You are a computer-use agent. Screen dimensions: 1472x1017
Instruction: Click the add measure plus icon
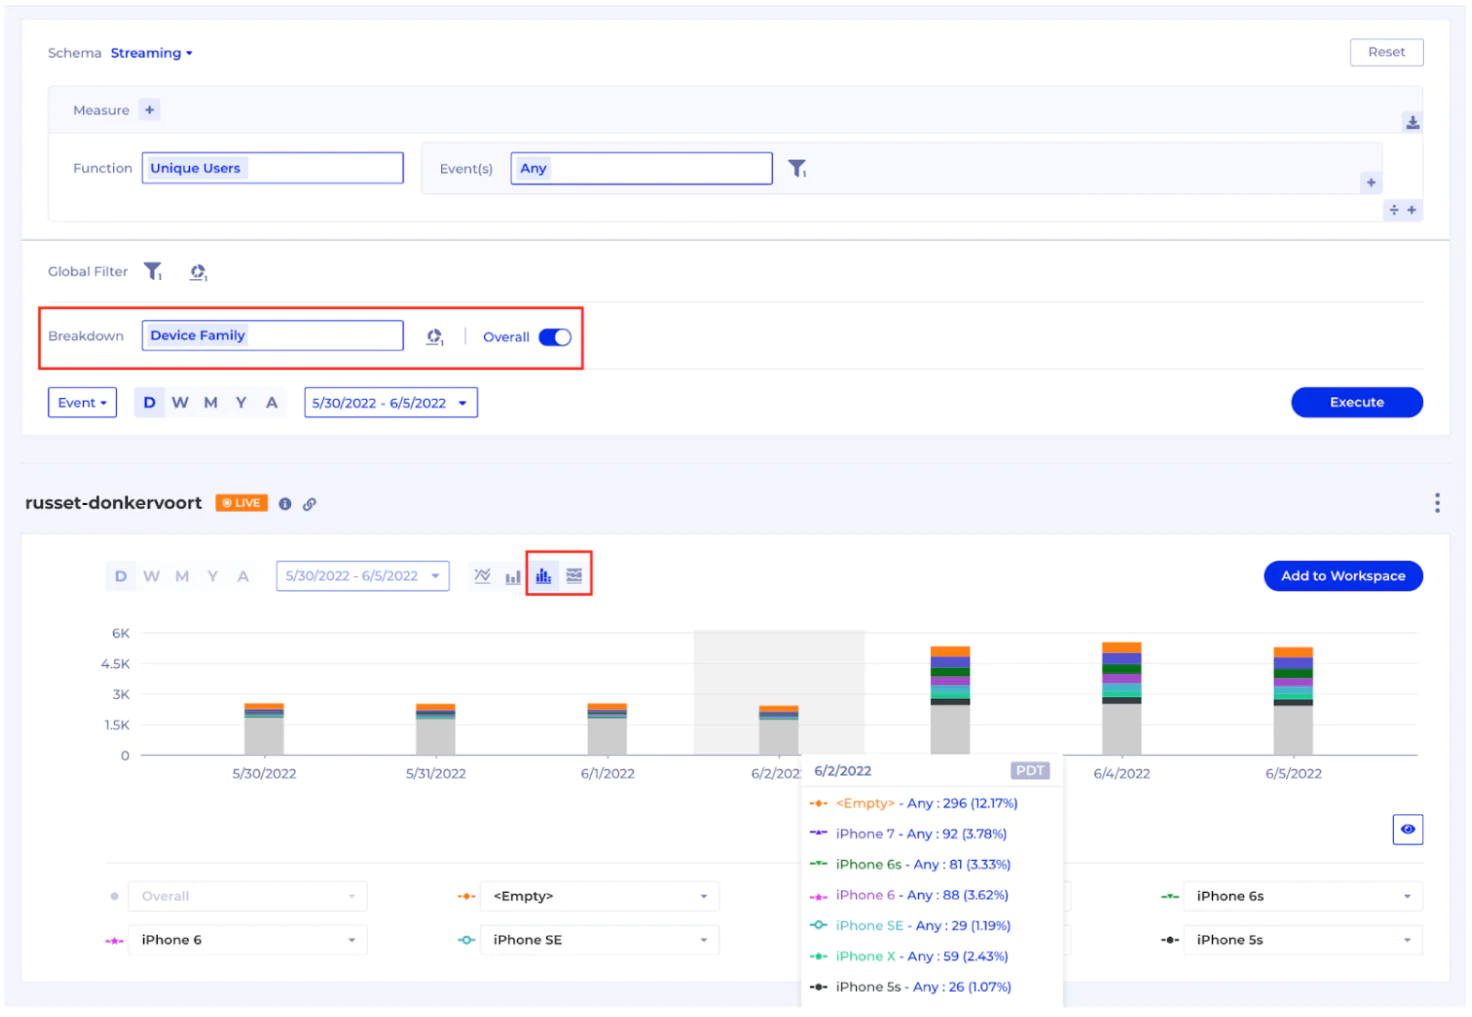(148, 109)
